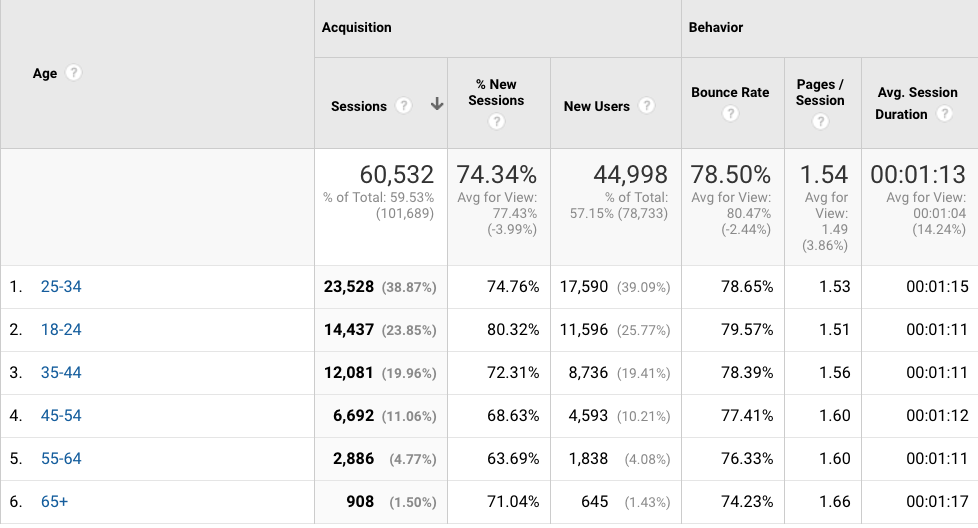Click the Pages / Session help icon

[x=820, y=122]
